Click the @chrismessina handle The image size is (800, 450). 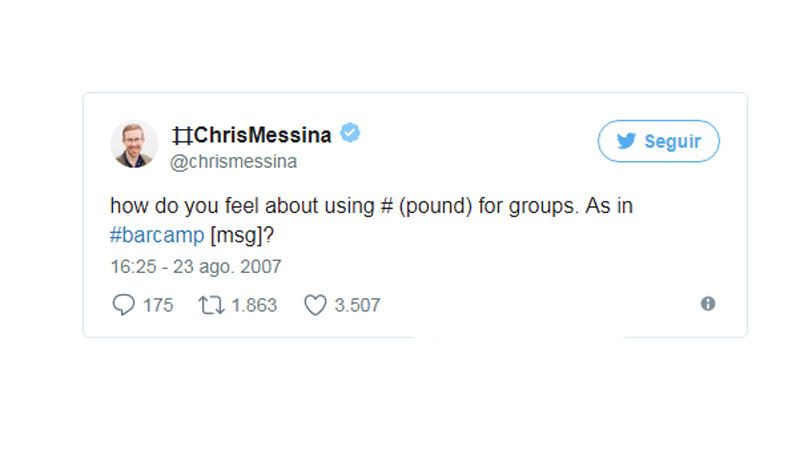pos(235,161)
